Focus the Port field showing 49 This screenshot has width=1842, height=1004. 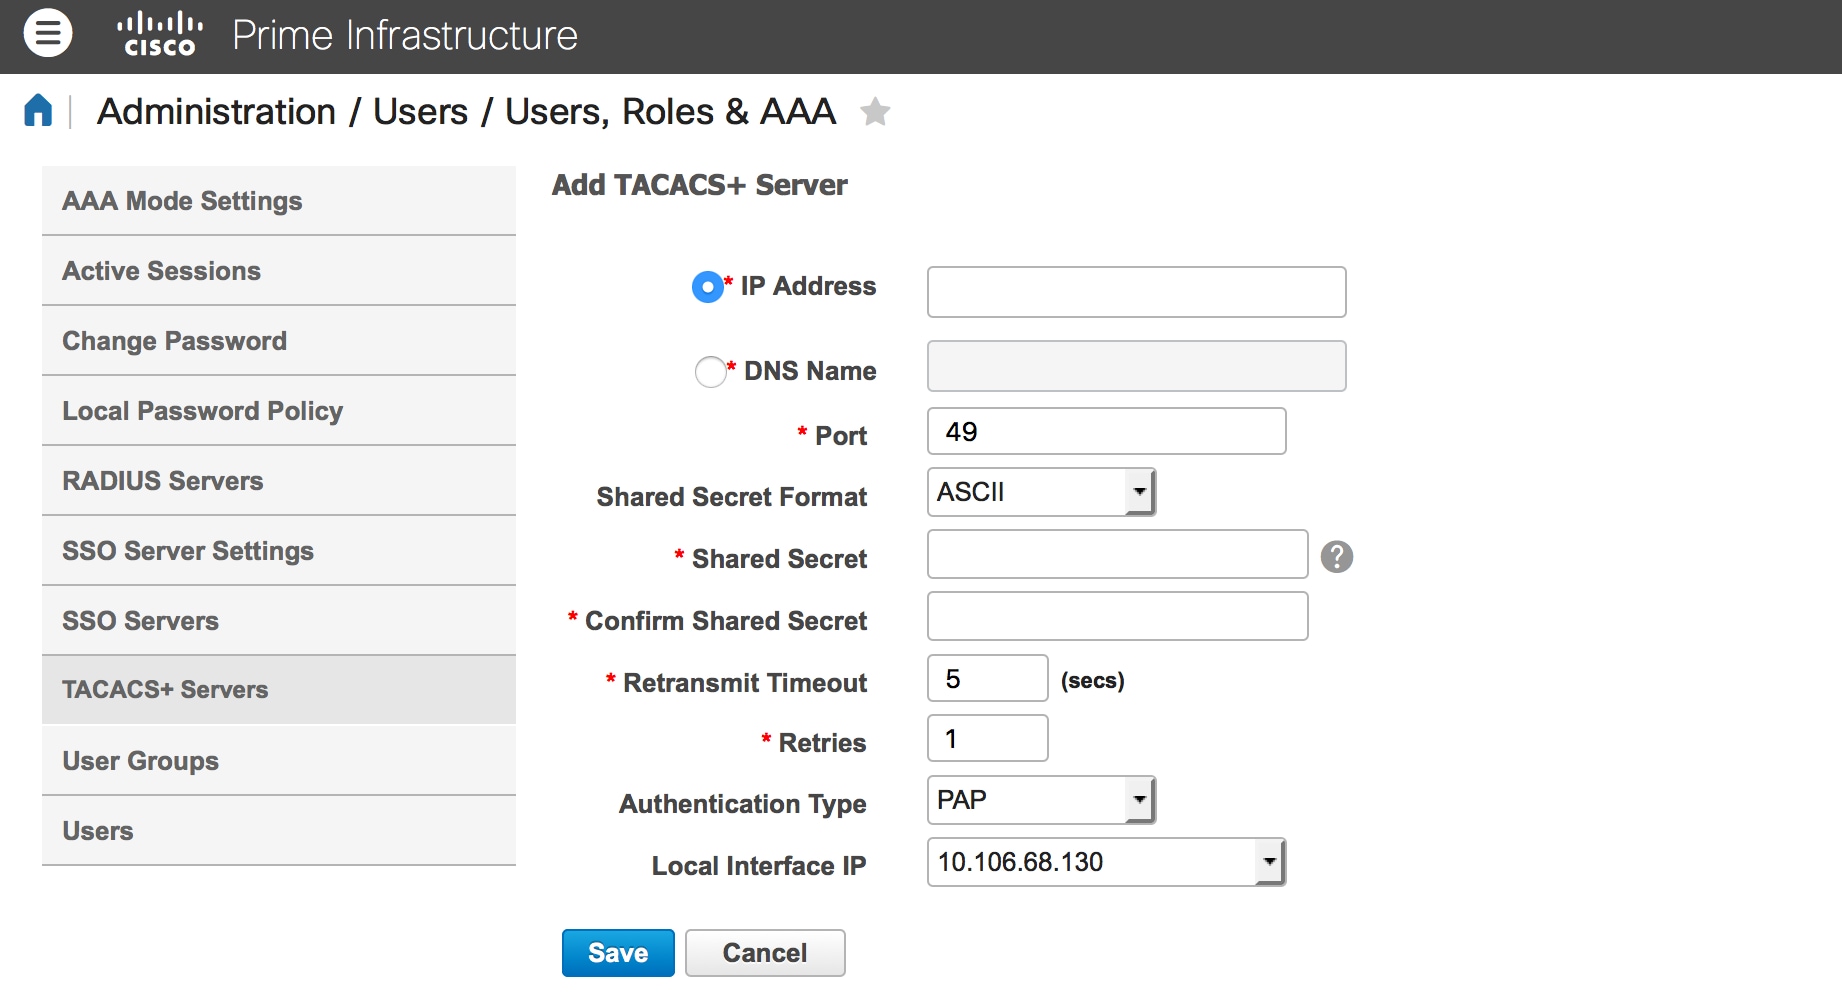(1106, 431)
